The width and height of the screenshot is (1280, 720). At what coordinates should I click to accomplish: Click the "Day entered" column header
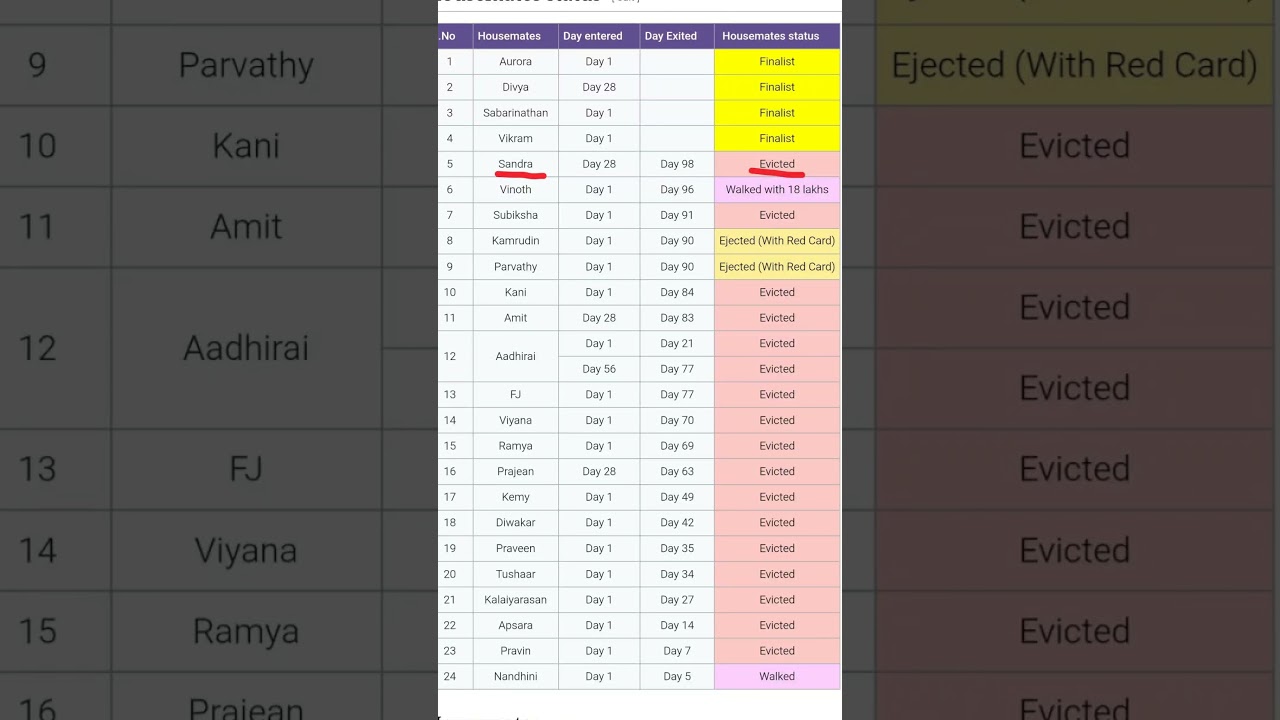coord(598,36)
